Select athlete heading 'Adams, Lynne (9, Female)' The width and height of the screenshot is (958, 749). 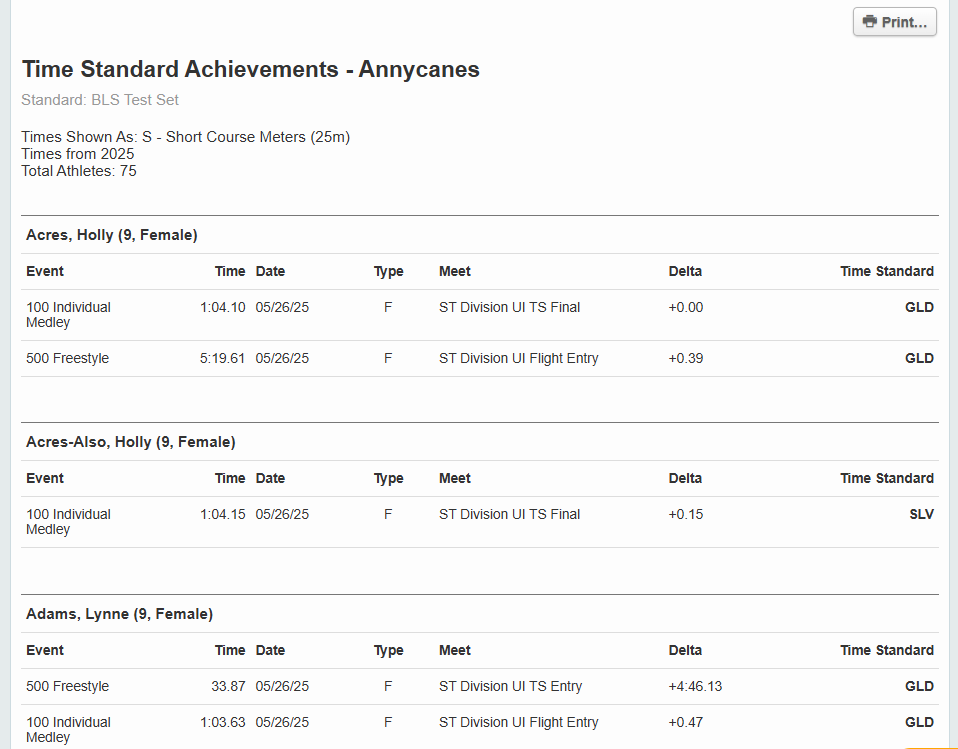[x=120, y=614]
